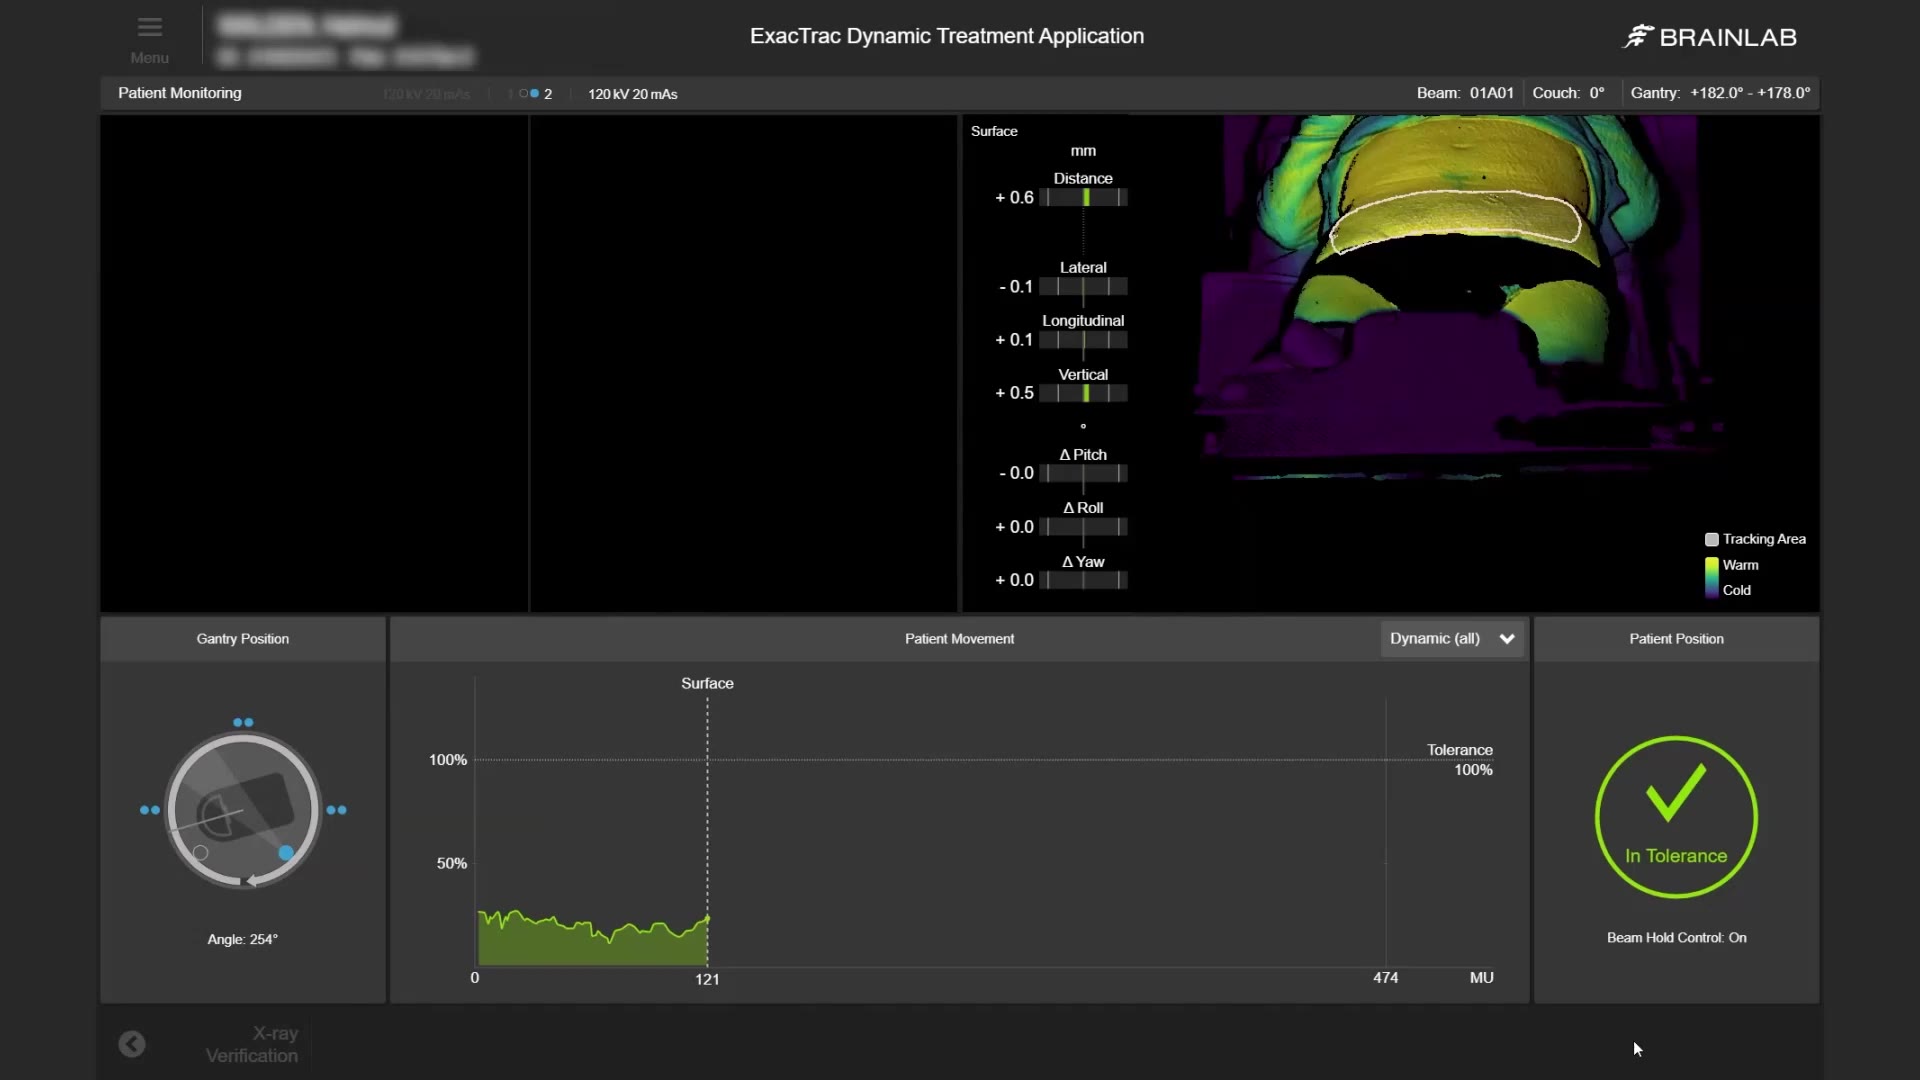Click the Tolerance 100% label
This screenshot has width=1920, height=1080.
pos(1460,760)
